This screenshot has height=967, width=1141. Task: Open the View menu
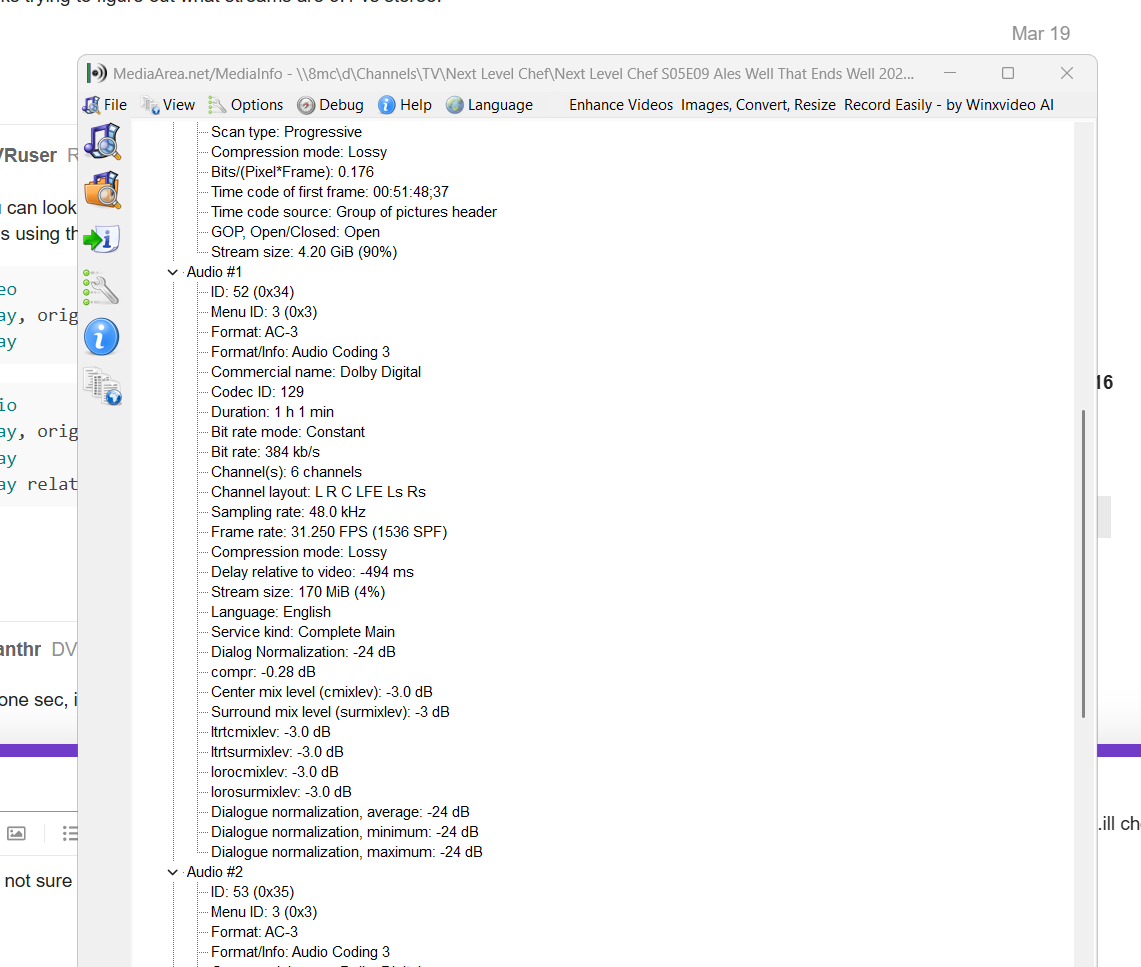[x=168, y=105]
